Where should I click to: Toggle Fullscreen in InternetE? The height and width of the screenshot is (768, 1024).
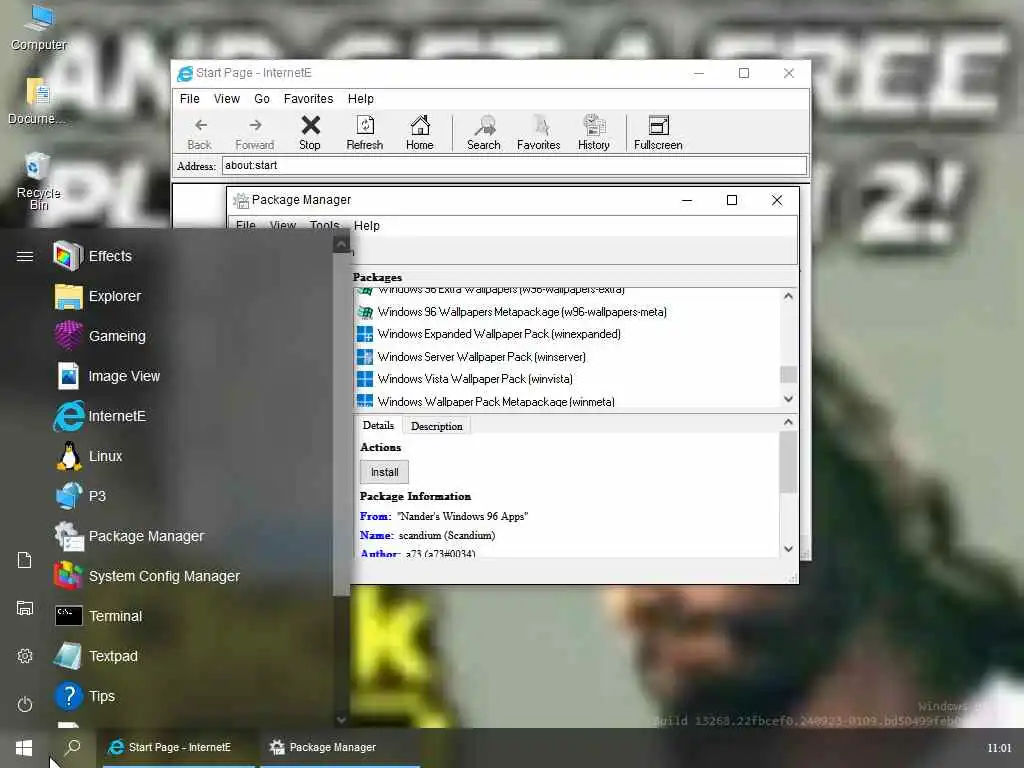pos(658,133)
